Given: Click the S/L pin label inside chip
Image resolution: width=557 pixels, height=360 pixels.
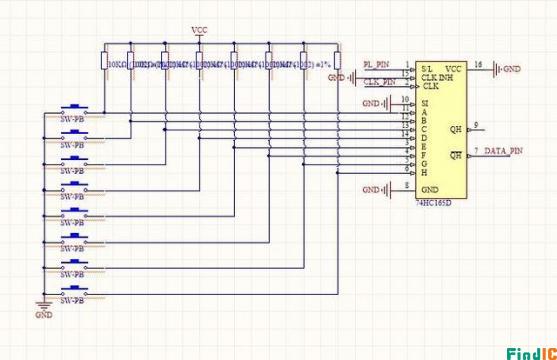Looking at the screenshot, I should pos(427,69).
